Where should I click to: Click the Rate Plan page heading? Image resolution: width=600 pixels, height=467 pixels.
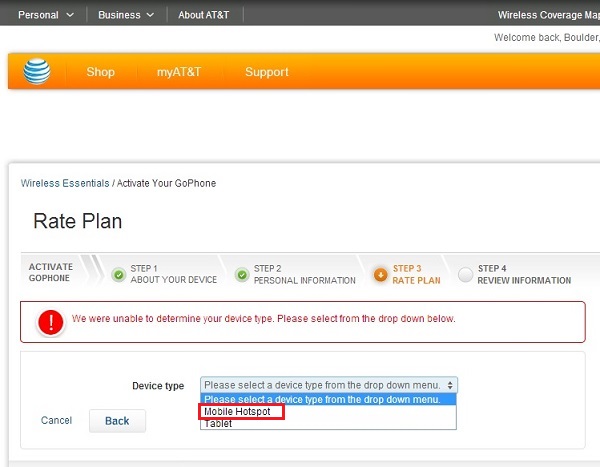pos(78,221)
